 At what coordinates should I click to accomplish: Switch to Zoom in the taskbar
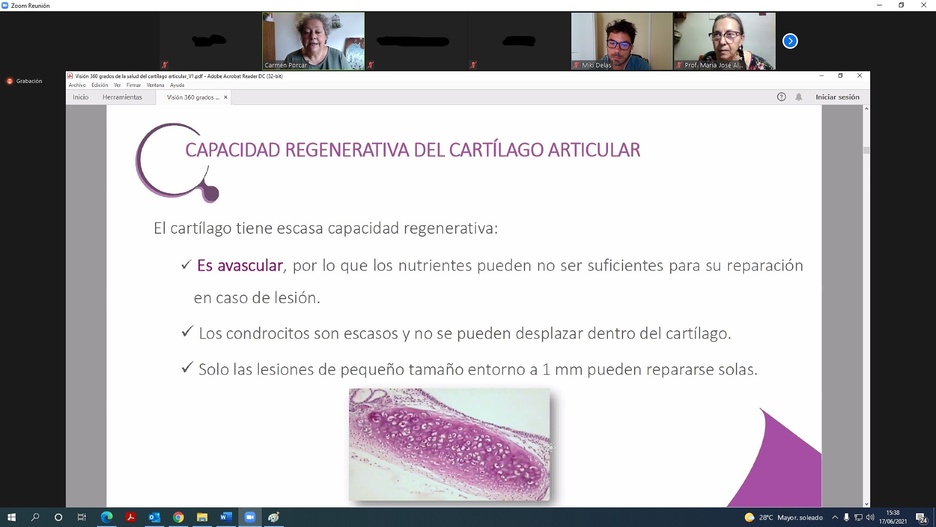250,517
